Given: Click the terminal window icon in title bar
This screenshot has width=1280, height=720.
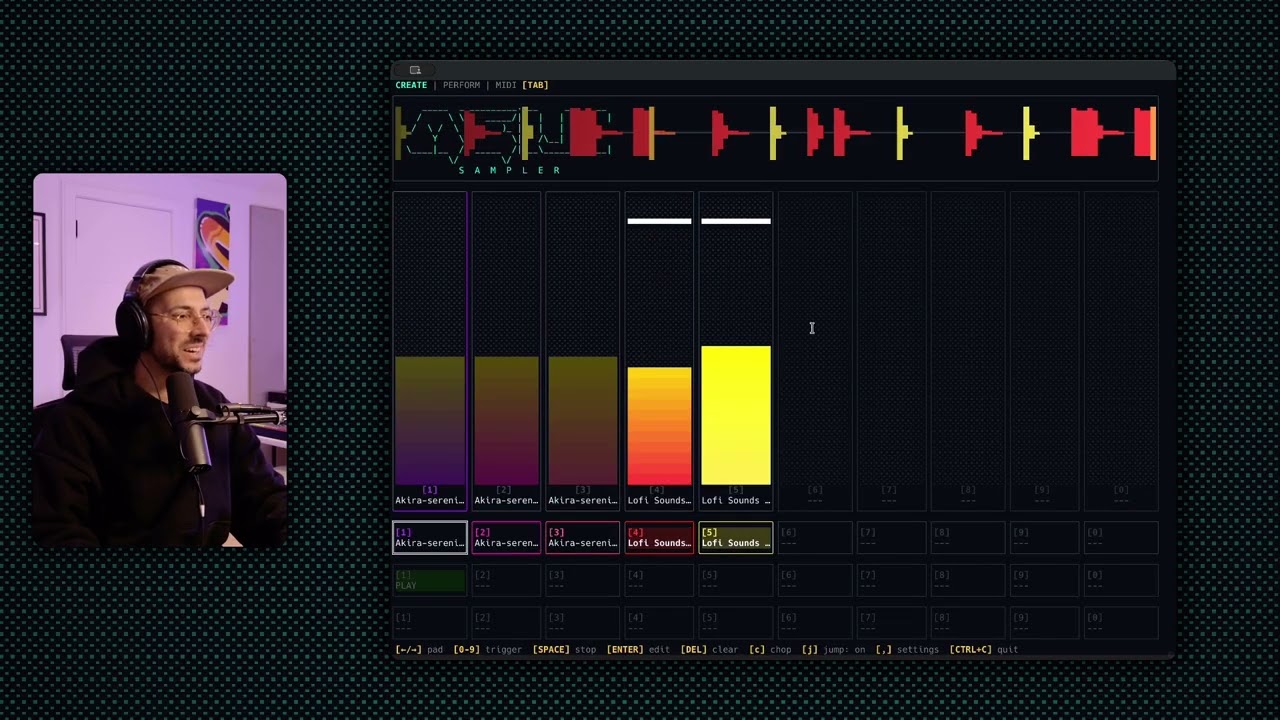Looking at the screenshot, I should 415,70.
